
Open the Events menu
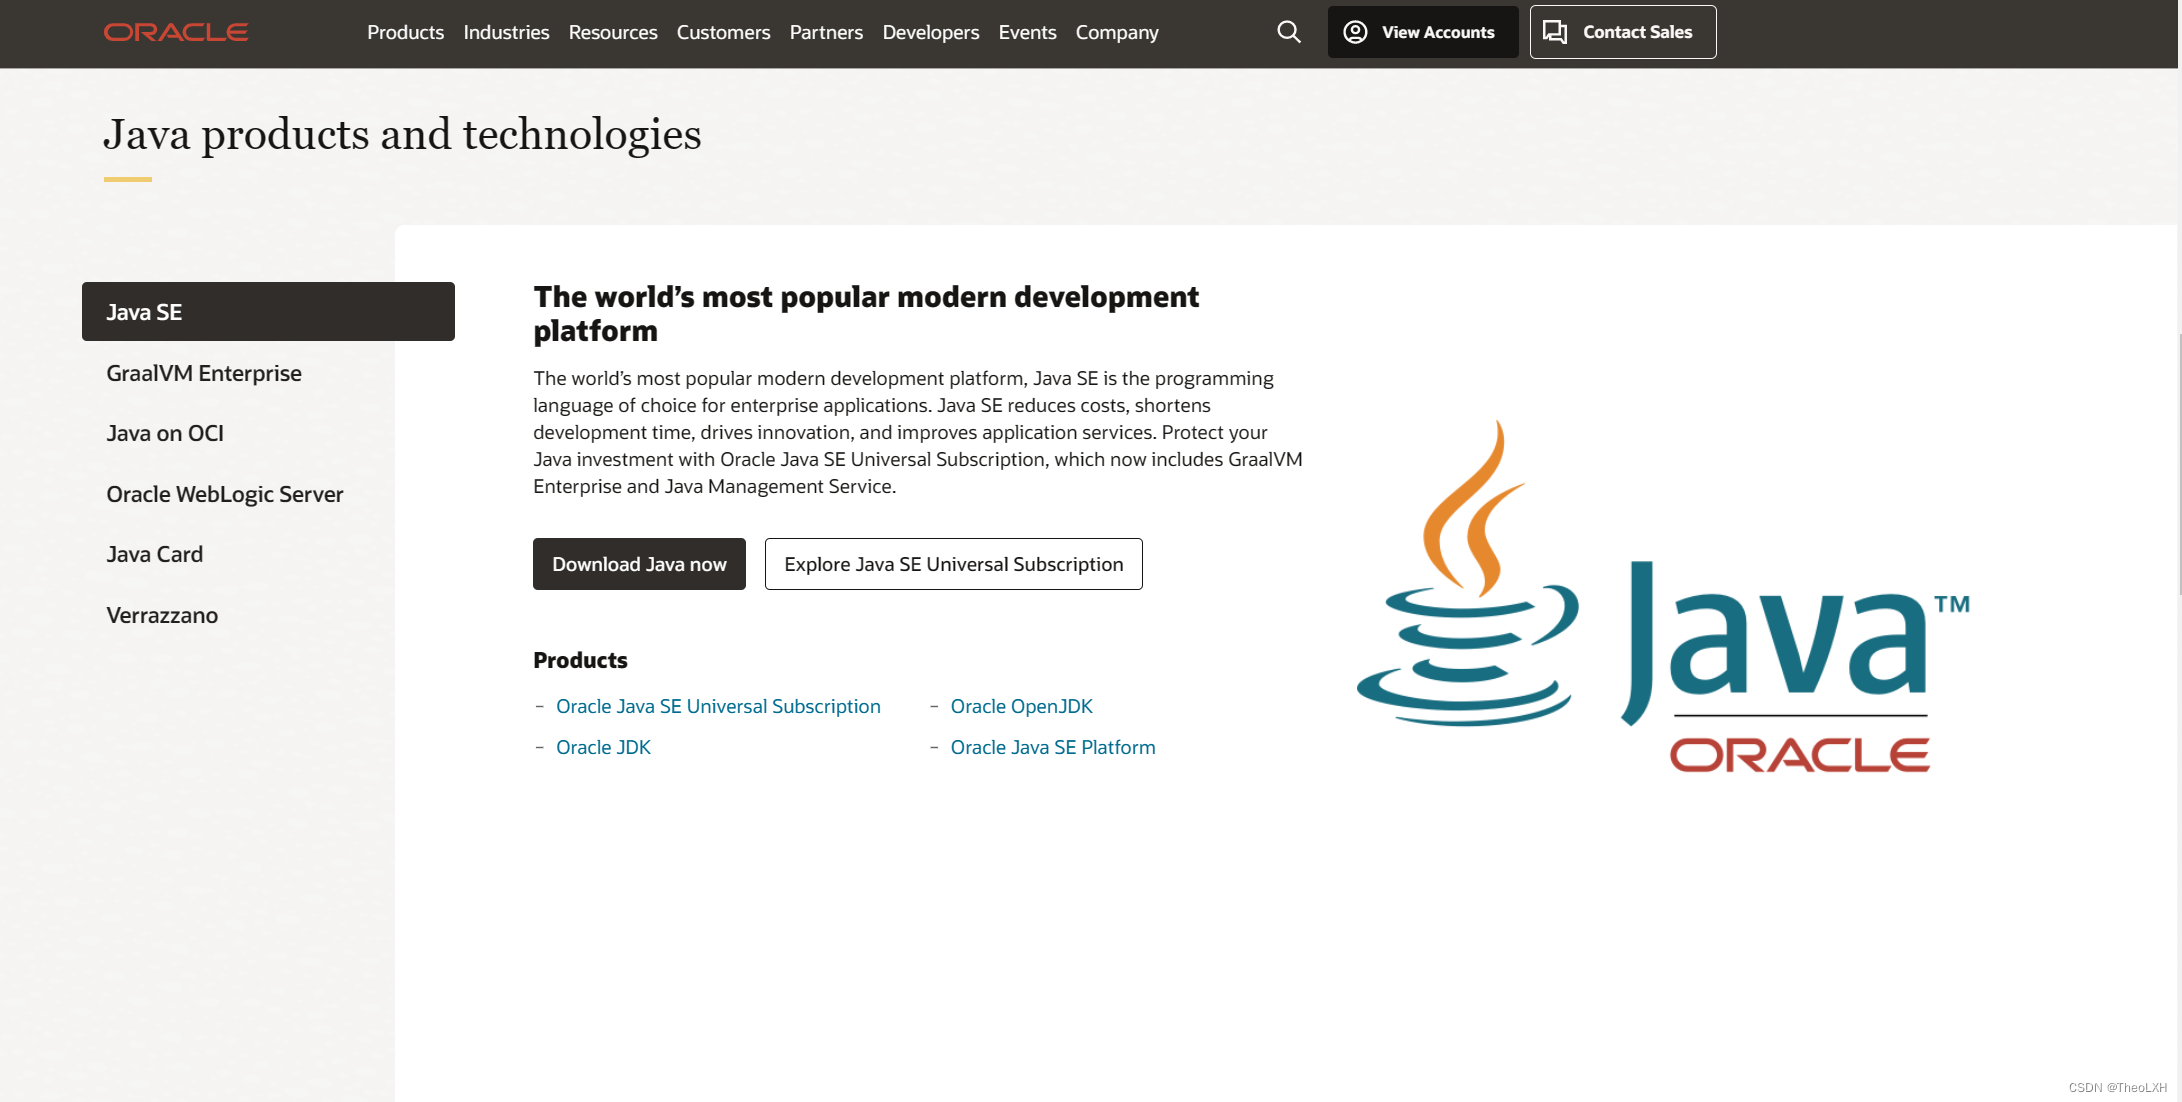(1027, 32)
